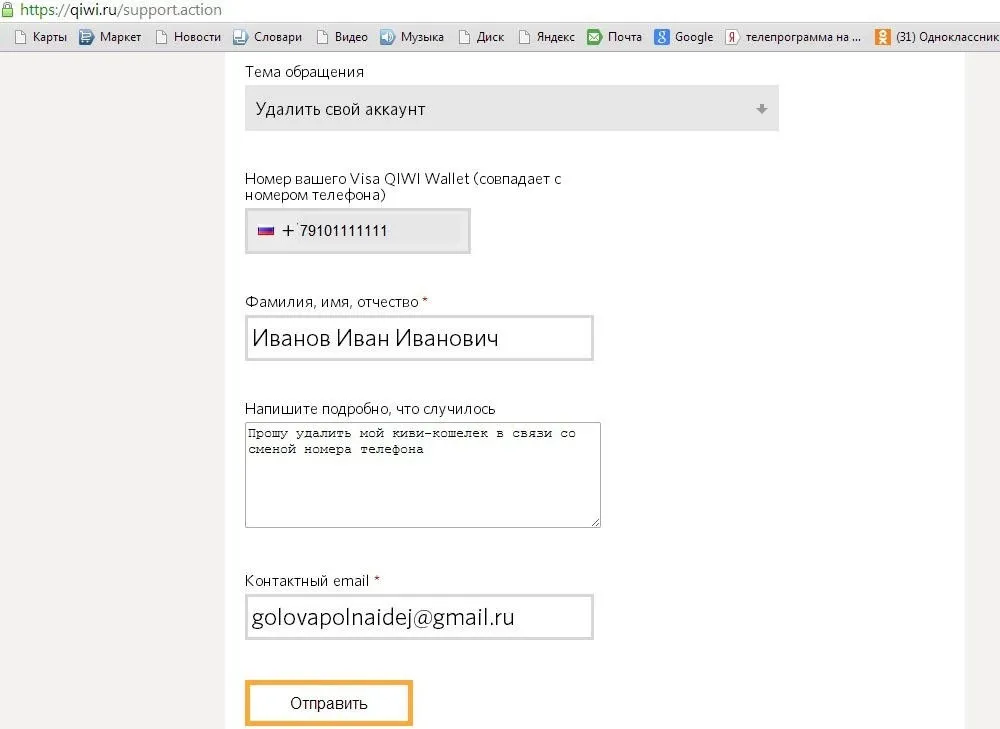1000x729 pixels.
Task: Open the Тема обращения dropdown
Action: click(510, 109)
